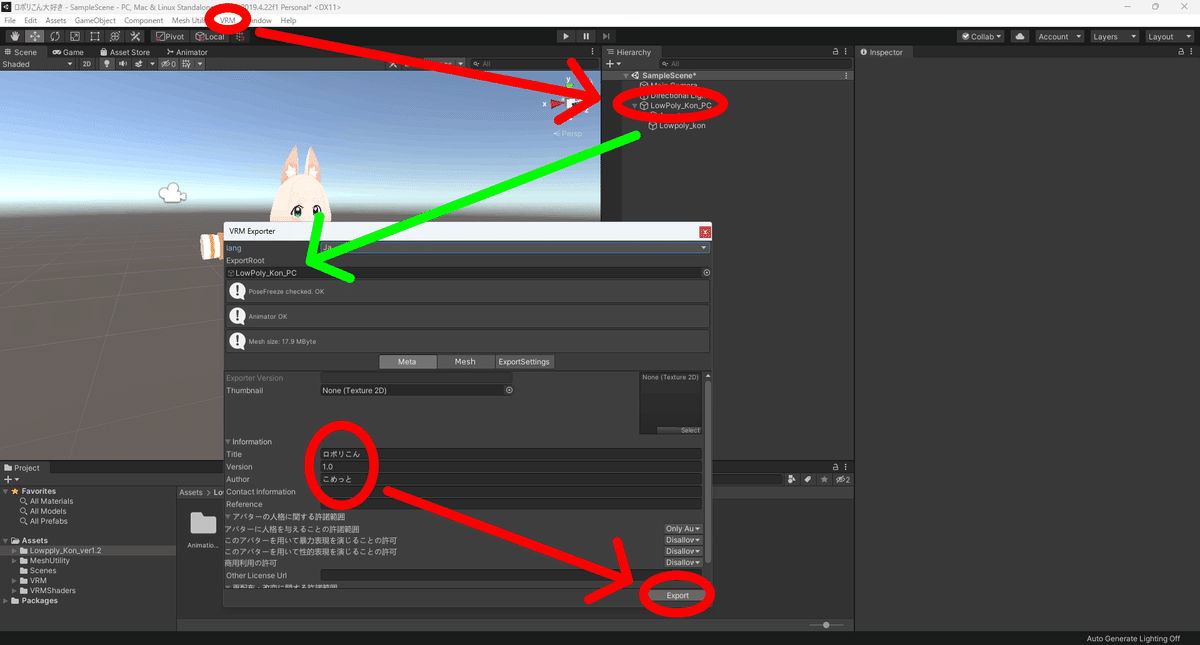
Task: Open the Component menu
Action: coord(143,20)
